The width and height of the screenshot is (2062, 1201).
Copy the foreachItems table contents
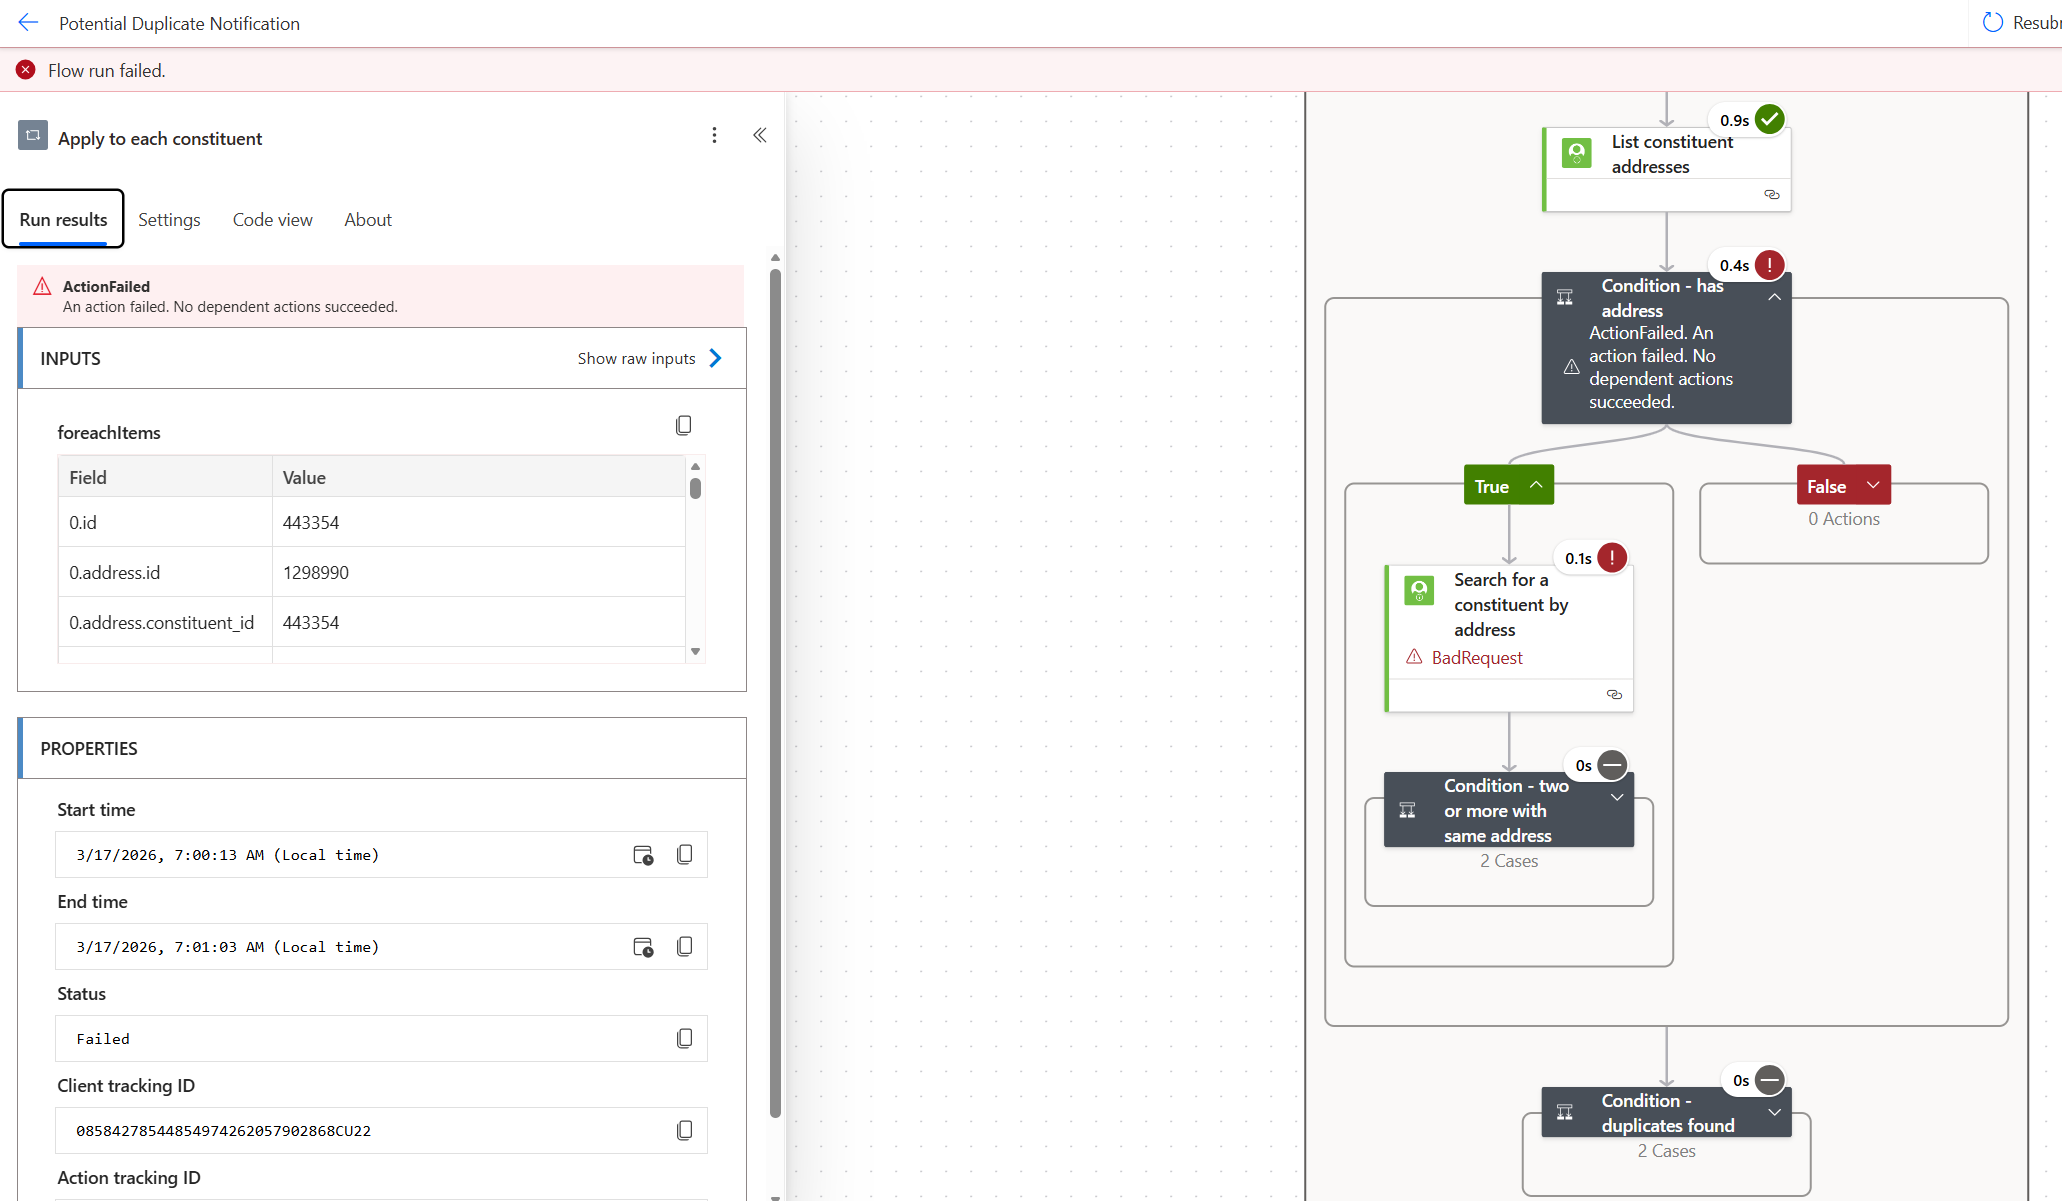tap(684, 426)
